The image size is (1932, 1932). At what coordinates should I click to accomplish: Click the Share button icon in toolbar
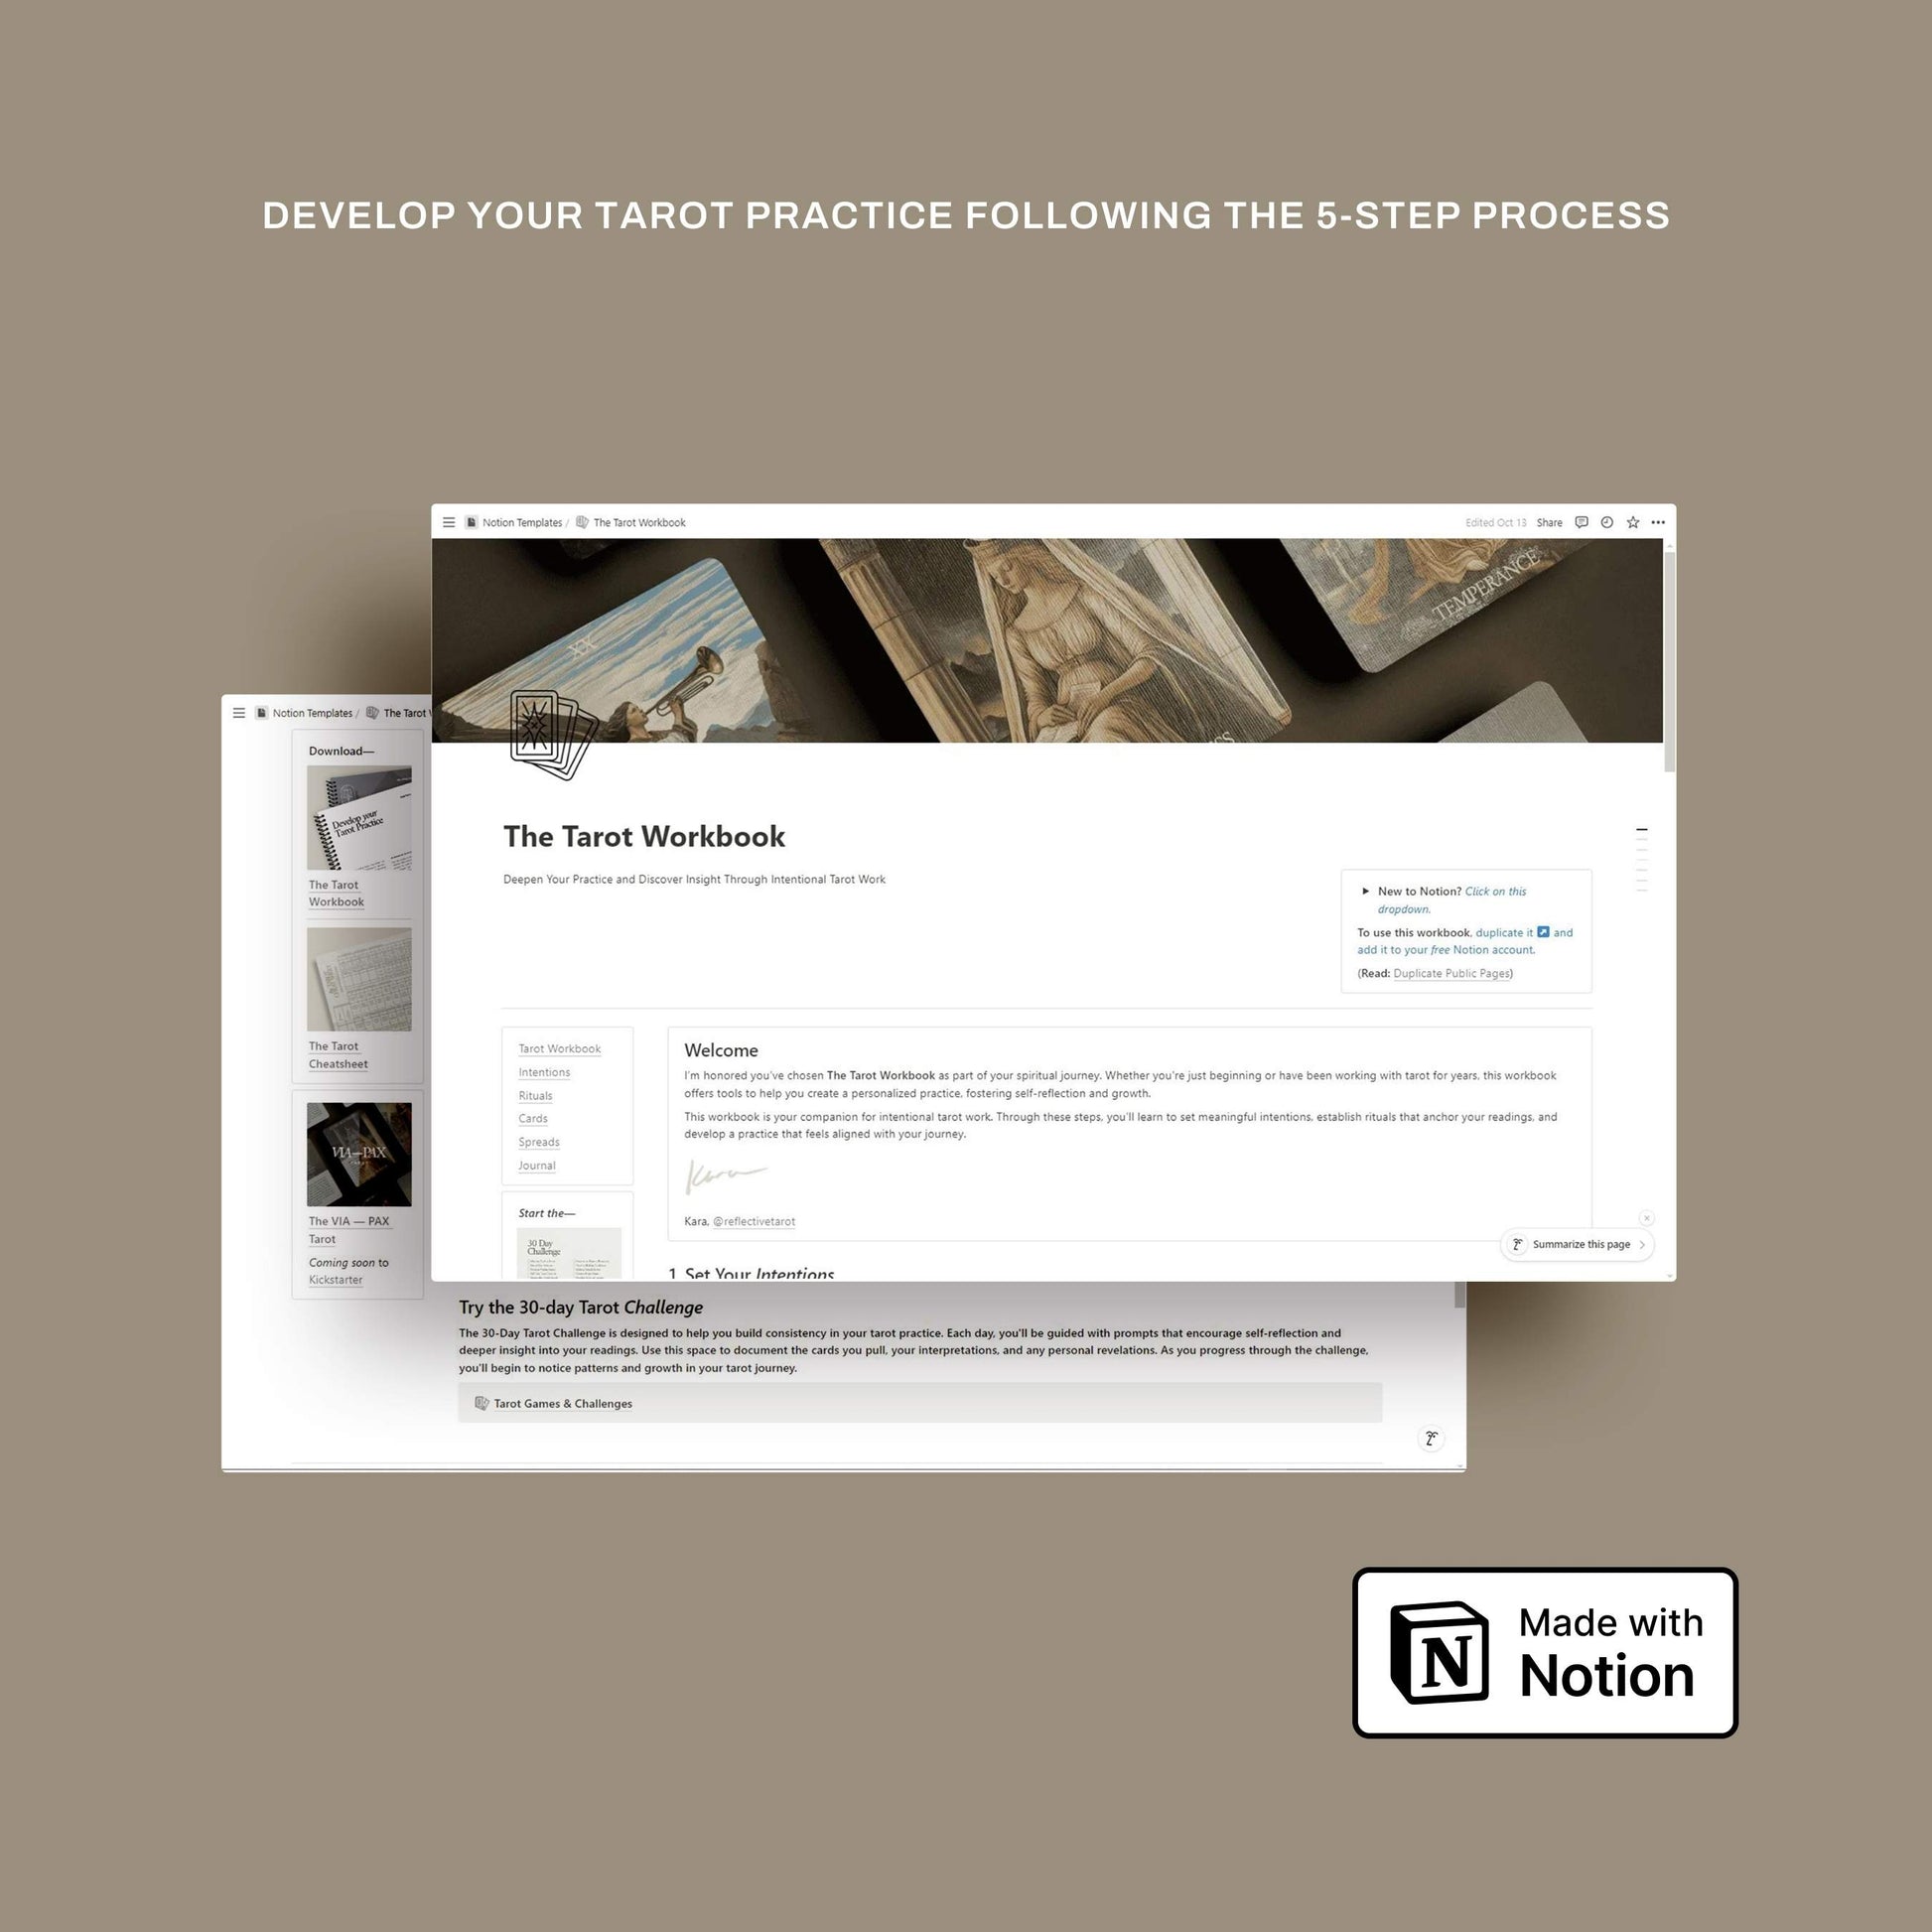1548,522
